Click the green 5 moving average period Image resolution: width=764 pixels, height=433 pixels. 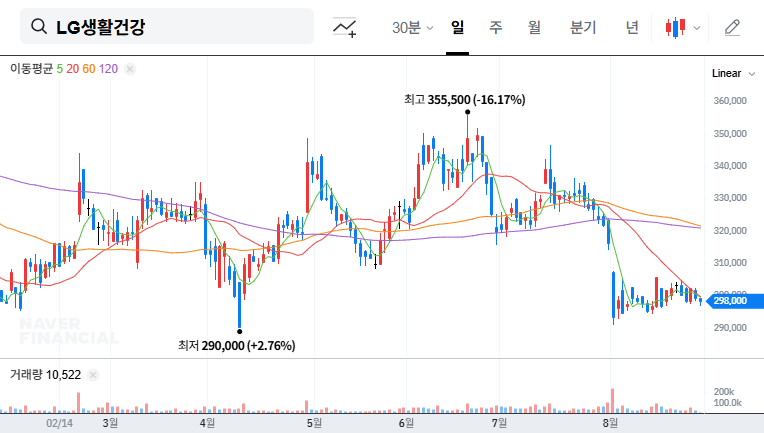(59, 69)
